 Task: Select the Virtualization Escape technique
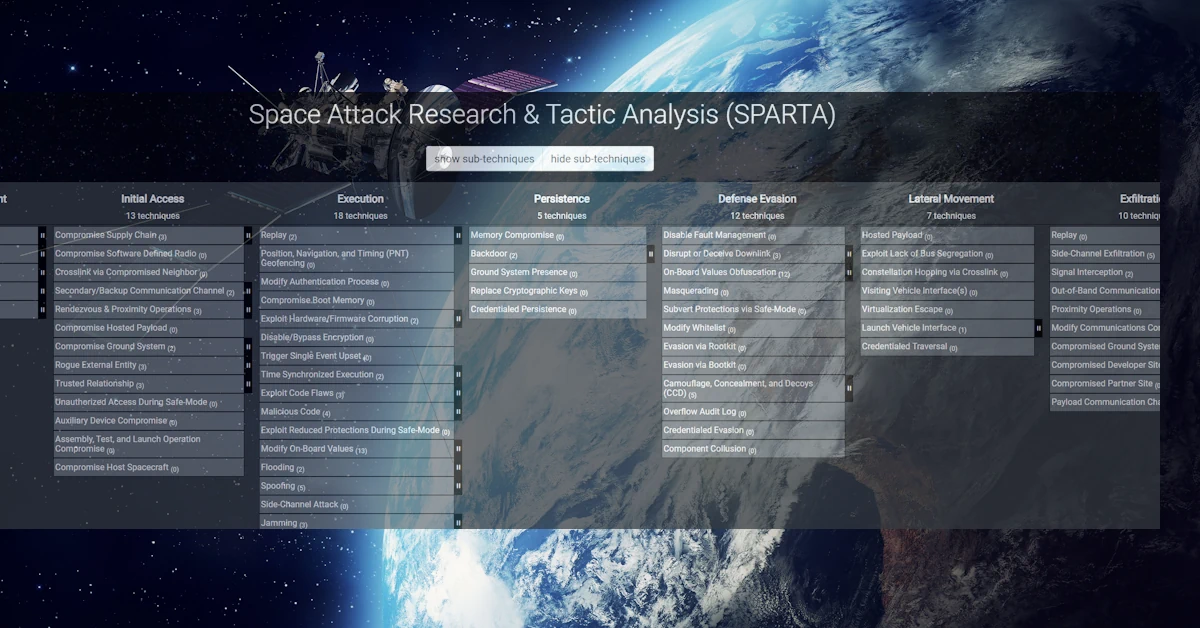(x=901, y=310)
